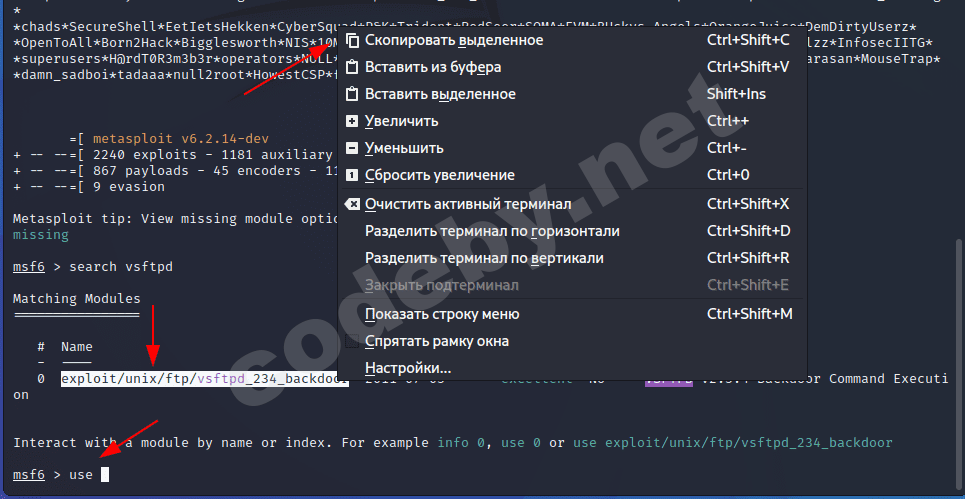Click "search vsftpd" command text
This screenshot has width=965, height=499.
(x=121, y=267)
